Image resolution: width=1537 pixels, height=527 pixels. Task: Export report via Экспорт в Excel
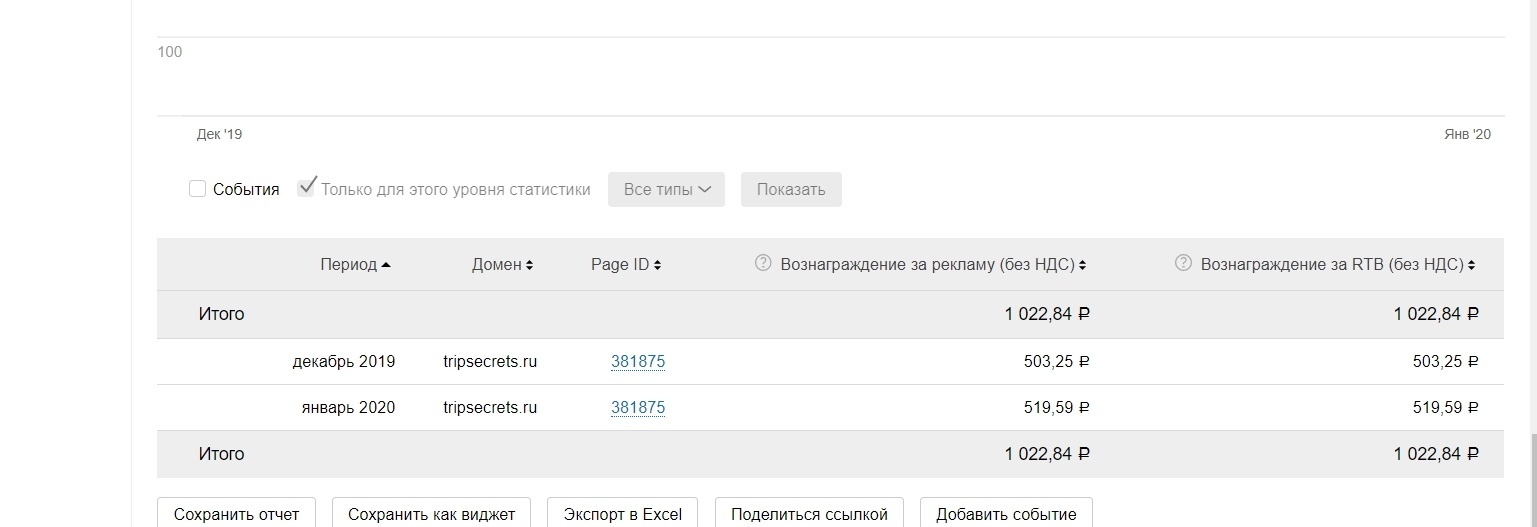point(622,514)
